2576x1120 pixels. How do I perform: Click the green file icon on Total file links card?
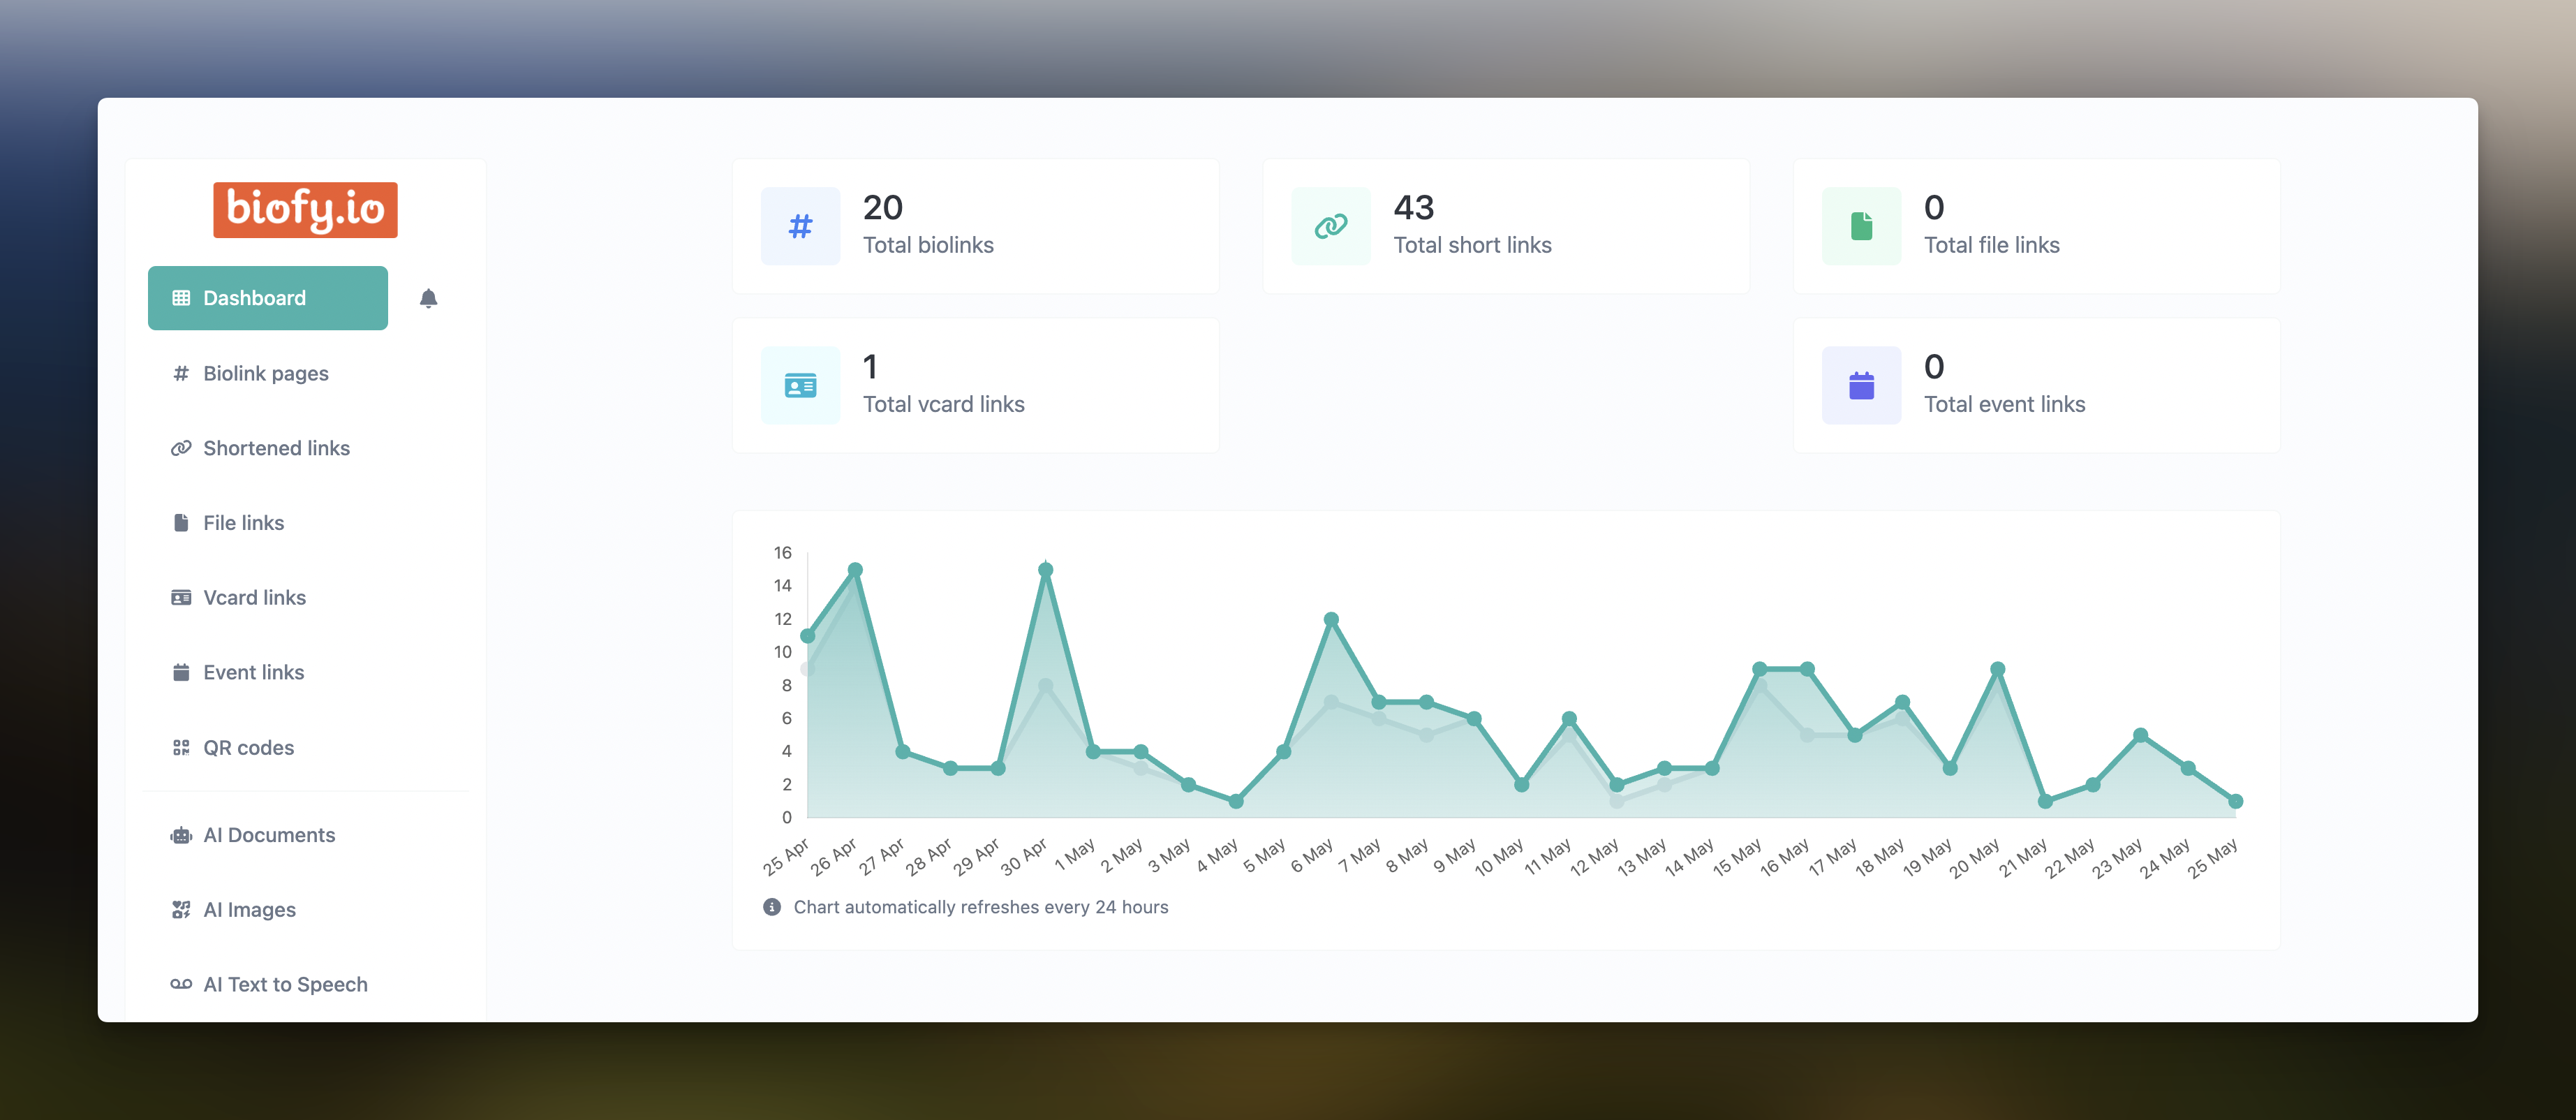[1860, 226]
